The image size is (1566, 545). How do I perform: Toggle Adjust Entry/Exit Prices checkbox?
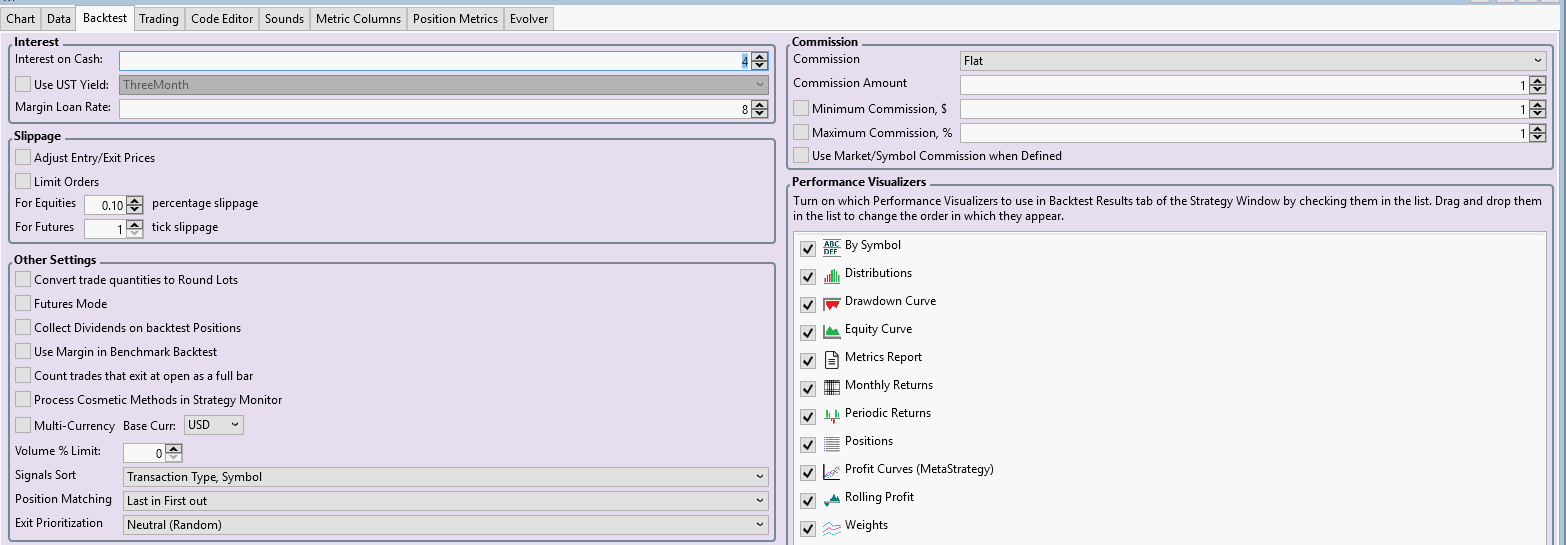(23, 158)
